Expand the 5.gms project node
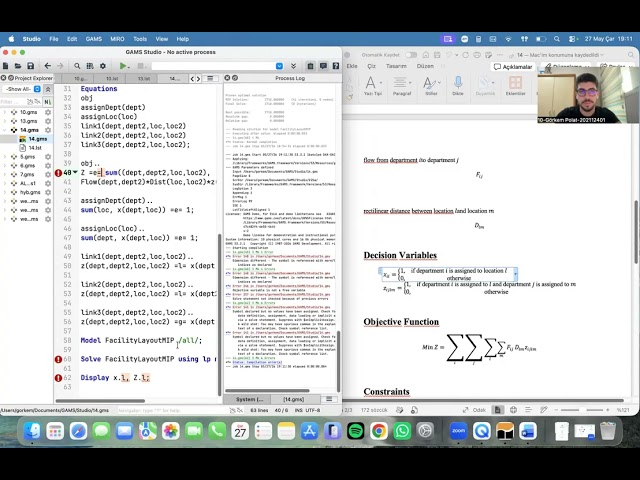Viewport: 640px width, 480px height. click(x=4, y=157)
